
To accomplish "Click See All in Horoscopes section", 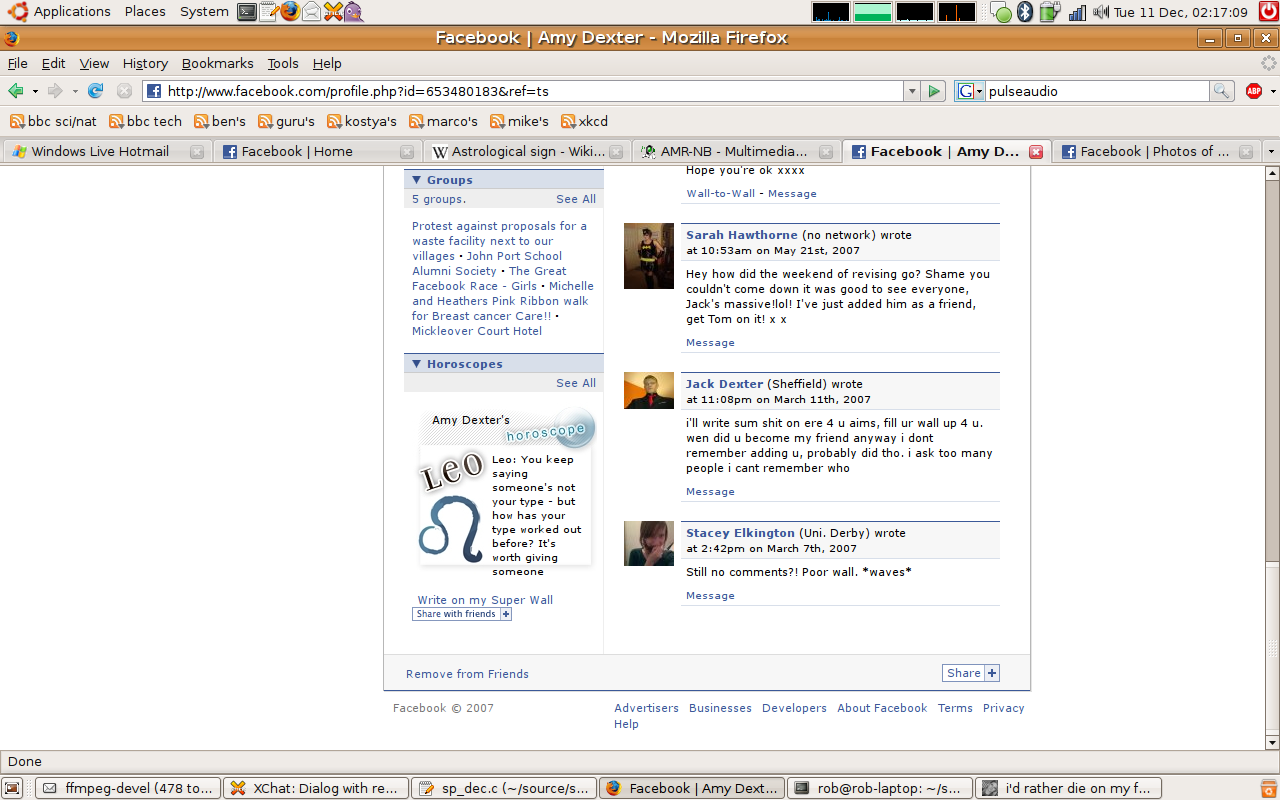I will [x=576, y=383].
